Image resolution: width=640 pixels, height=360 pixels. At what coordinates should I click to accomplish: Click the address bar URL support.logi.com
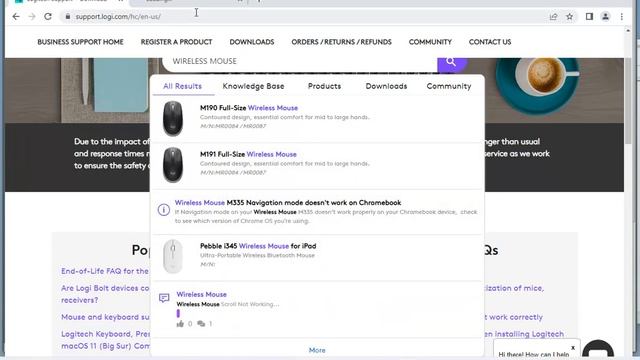(118, 17)
